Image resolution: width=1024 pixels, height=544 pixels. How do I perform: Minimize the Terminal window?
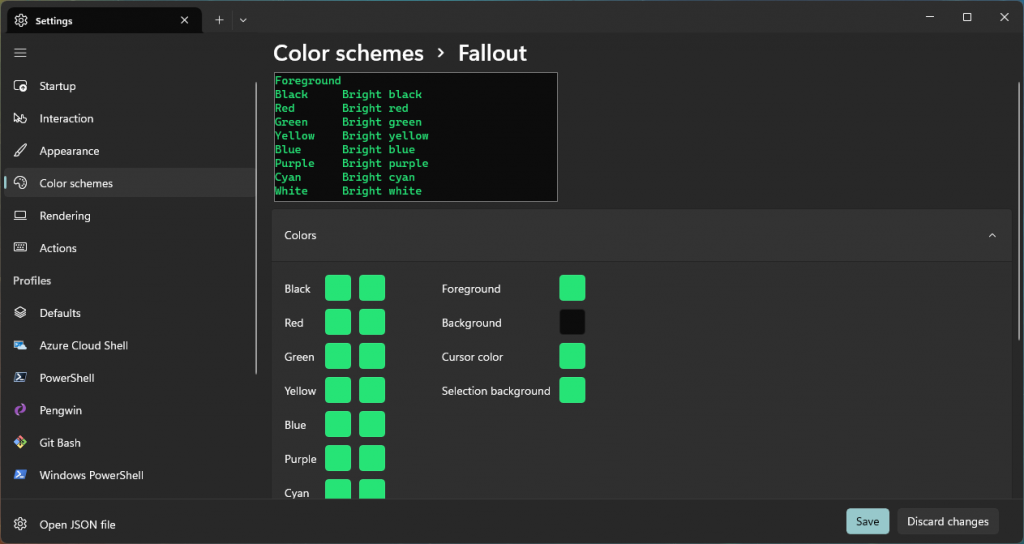(x=930, y=18)
